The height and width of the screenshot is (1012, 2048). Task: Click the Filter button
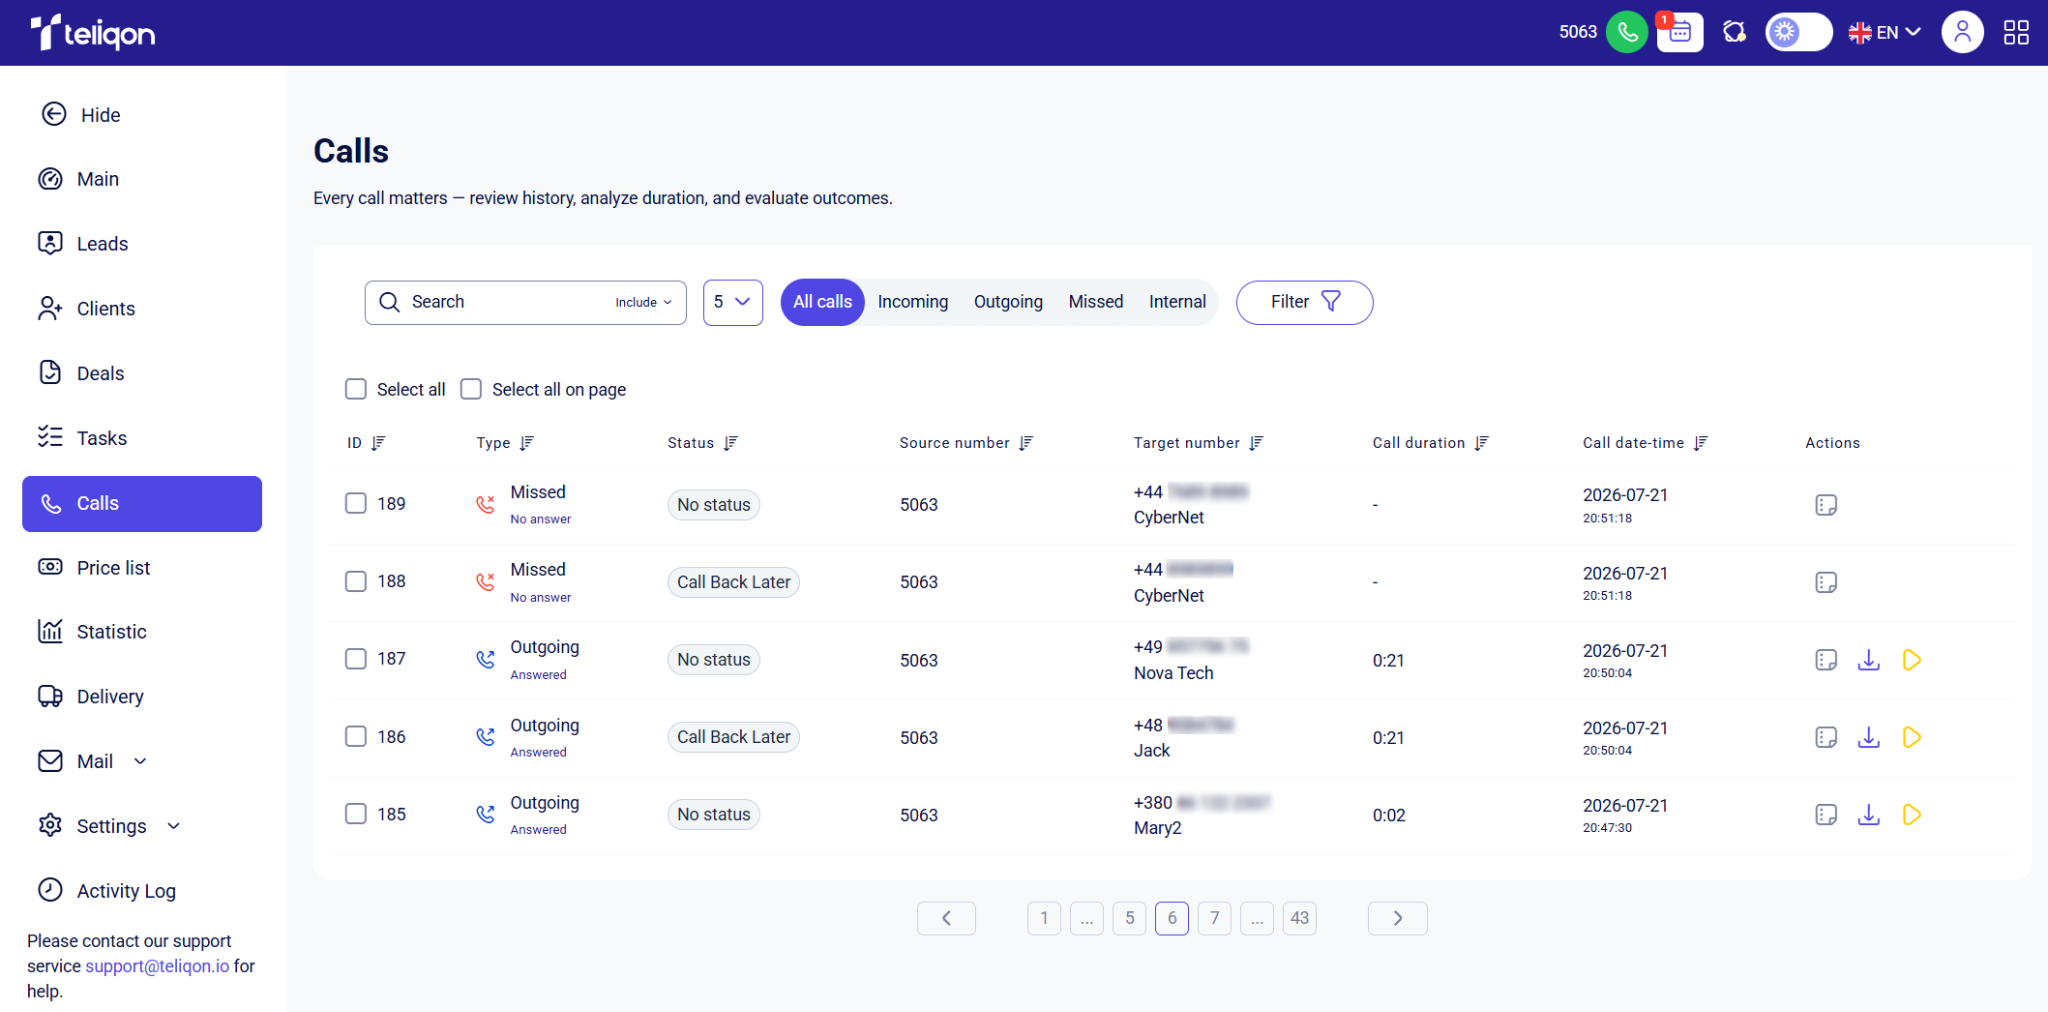tap(1304, 302)
